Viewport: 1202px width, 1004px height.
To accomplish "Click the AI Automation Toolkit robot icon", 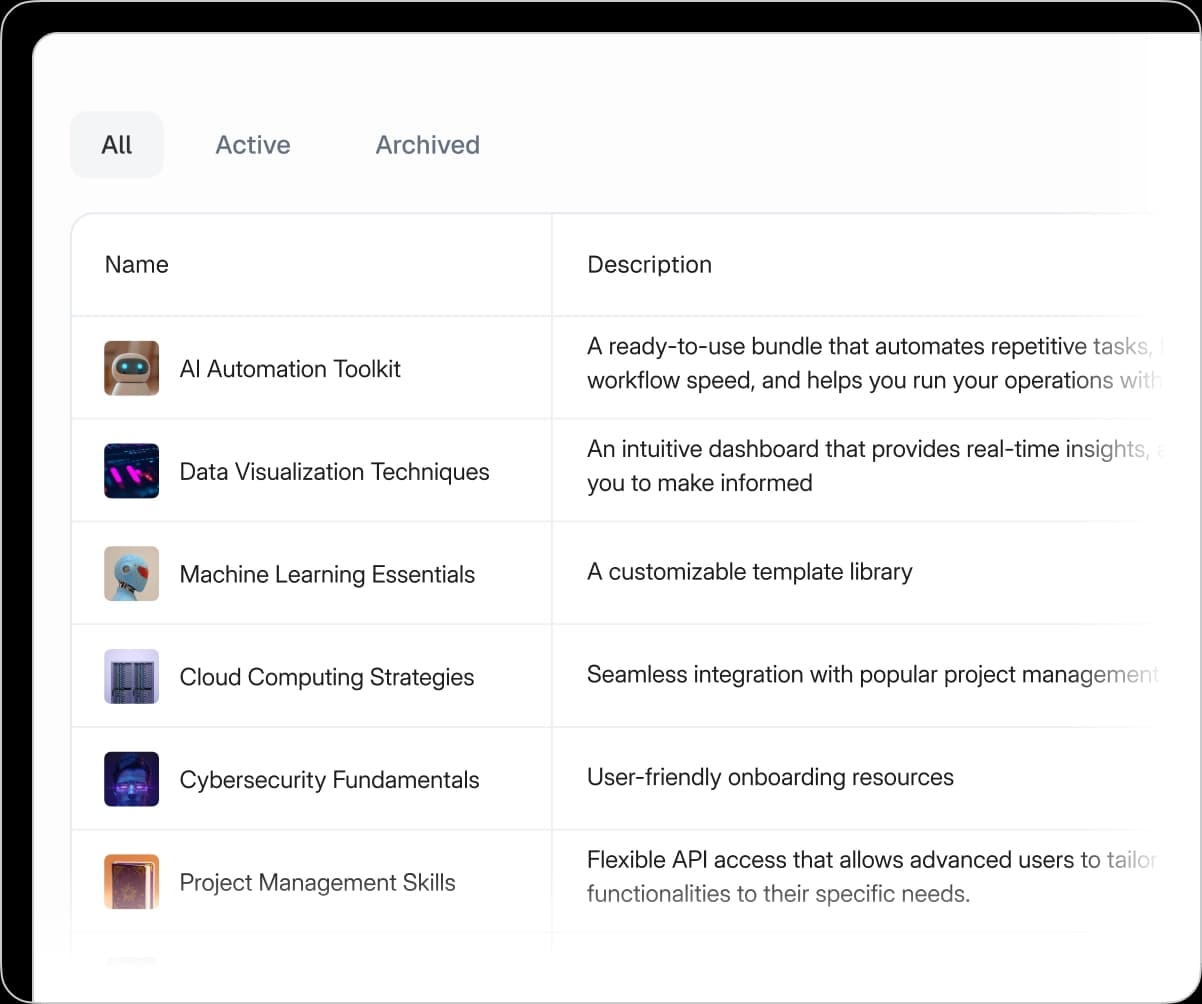I will point(131,368).
